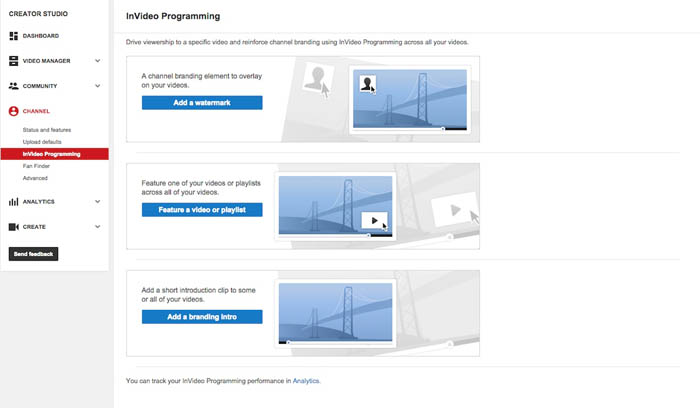The image size is (700, 408).
Task: Click the Video Manager icon
Action: (13, 61)
